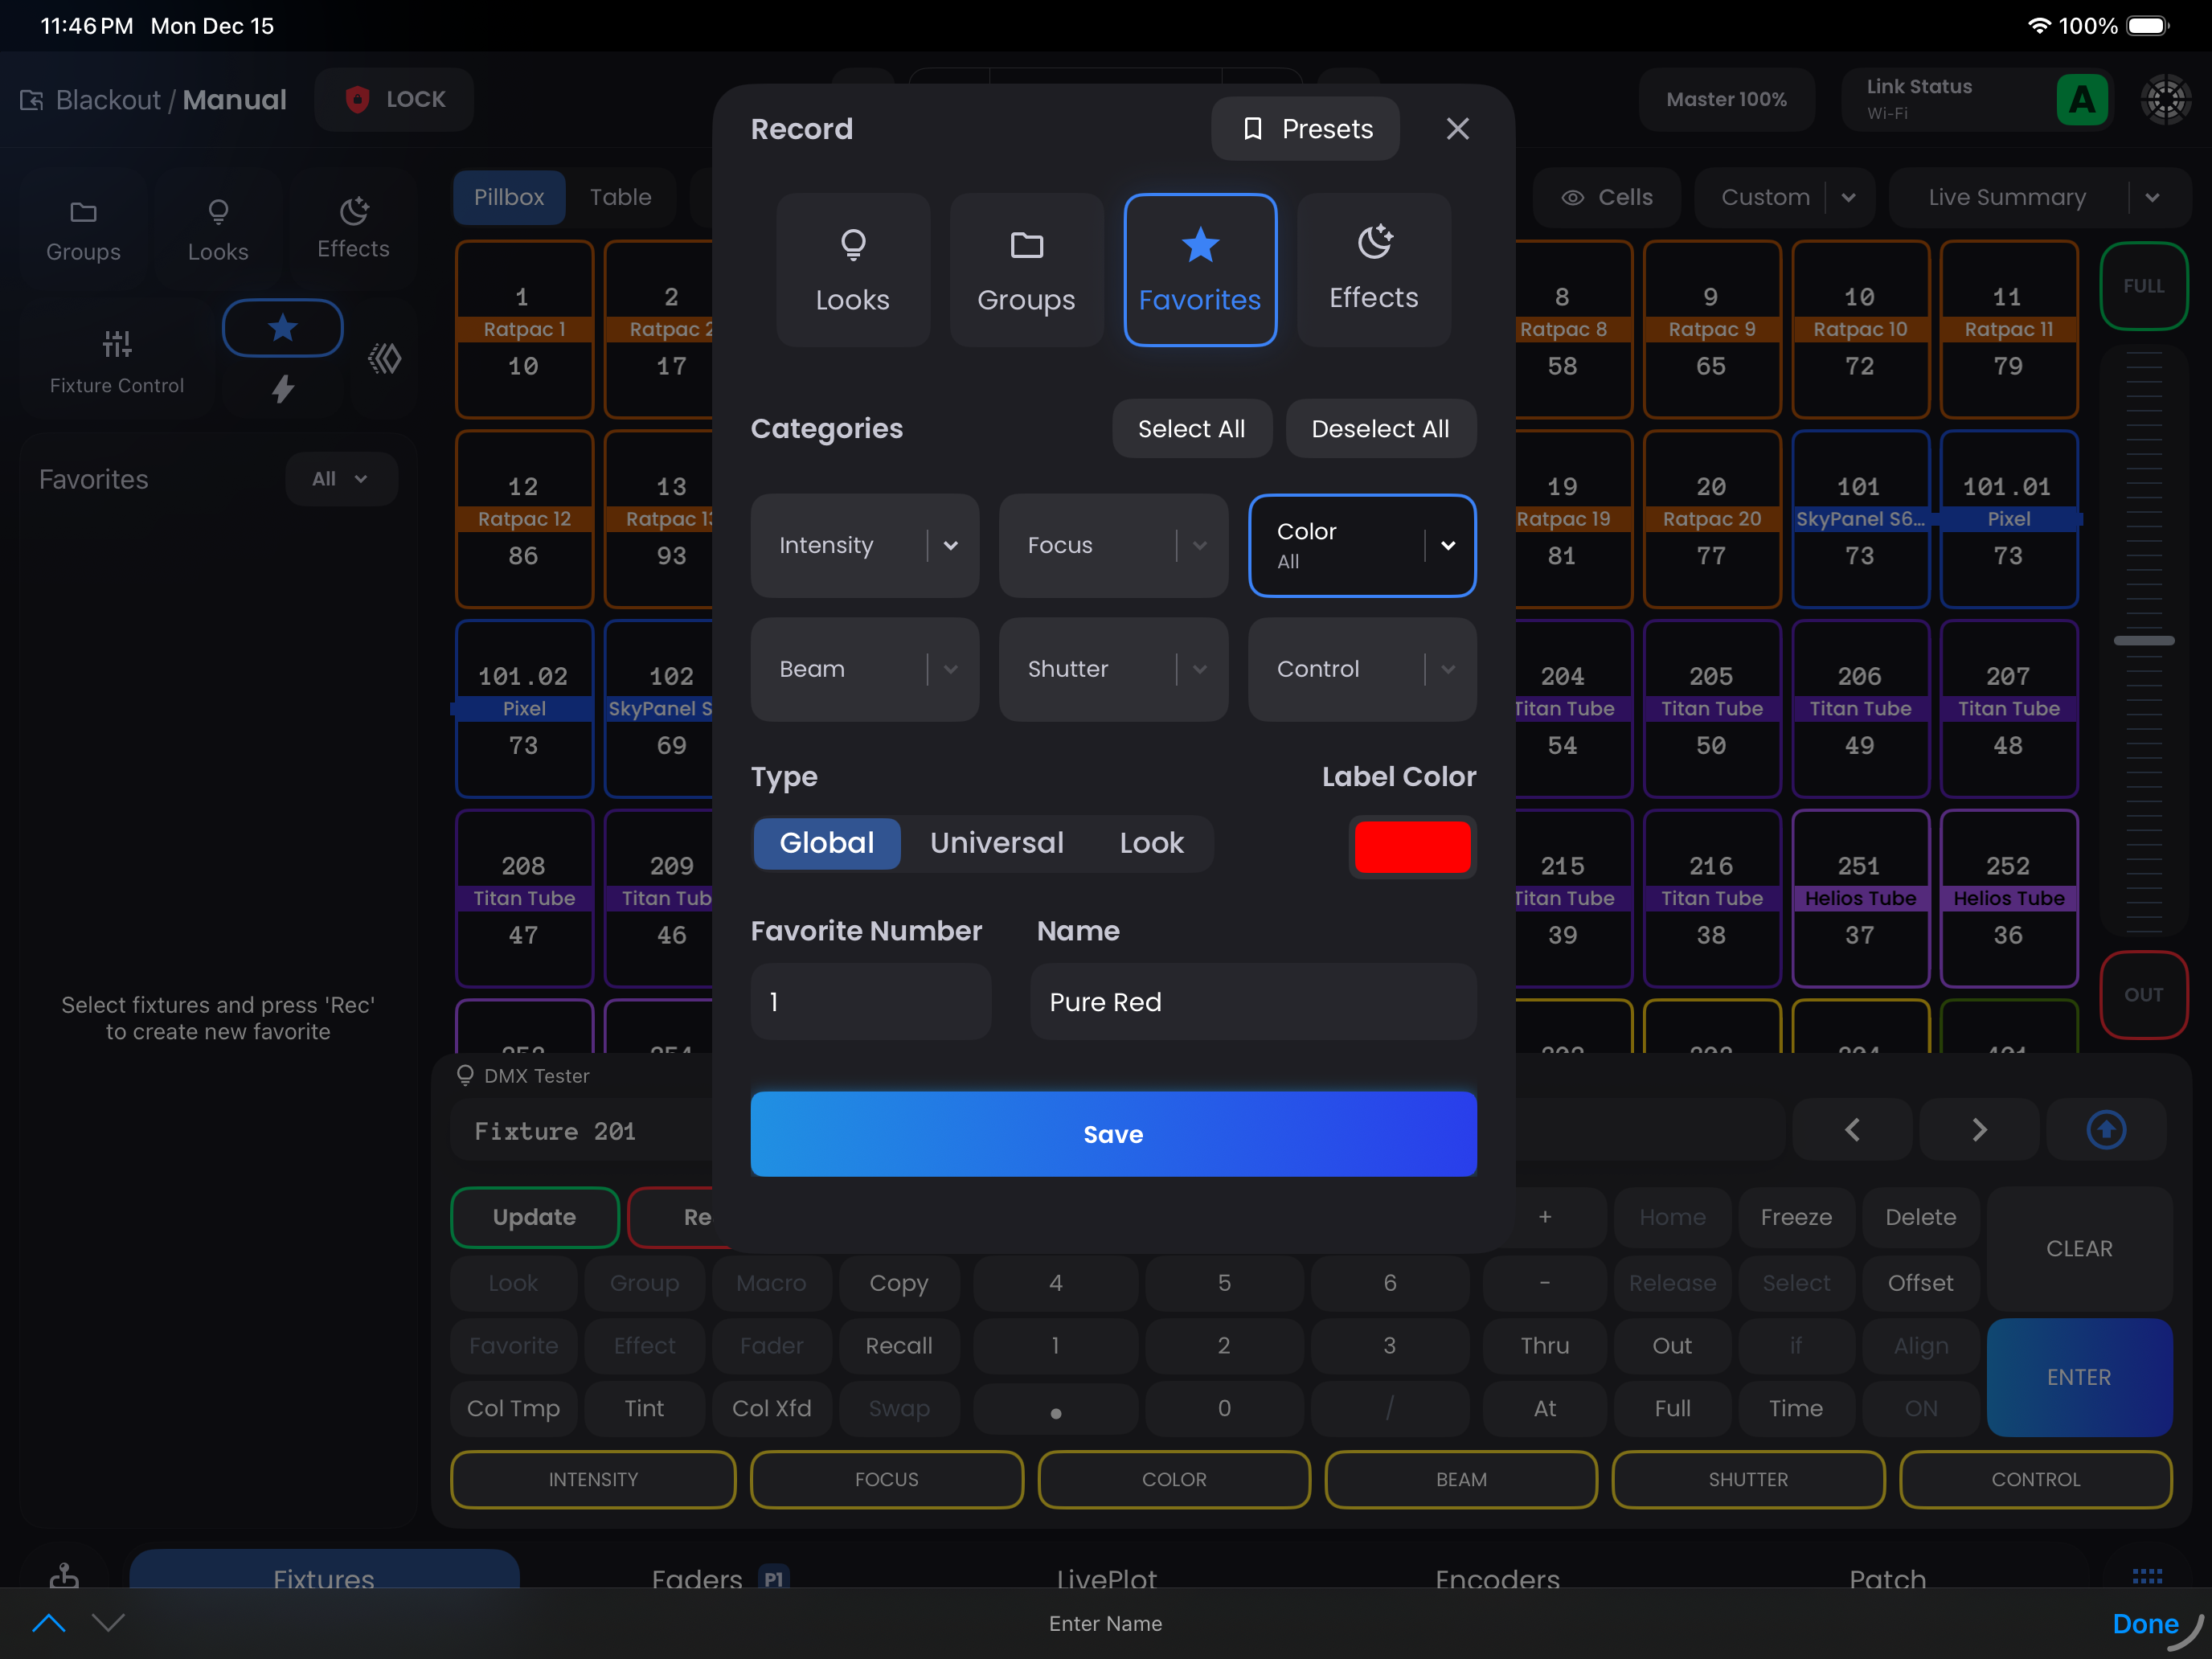Image resolution: width=2212 pixels, height=1659 pixels.
Task: Set favorite type to Look
Action: point(1151,843)
